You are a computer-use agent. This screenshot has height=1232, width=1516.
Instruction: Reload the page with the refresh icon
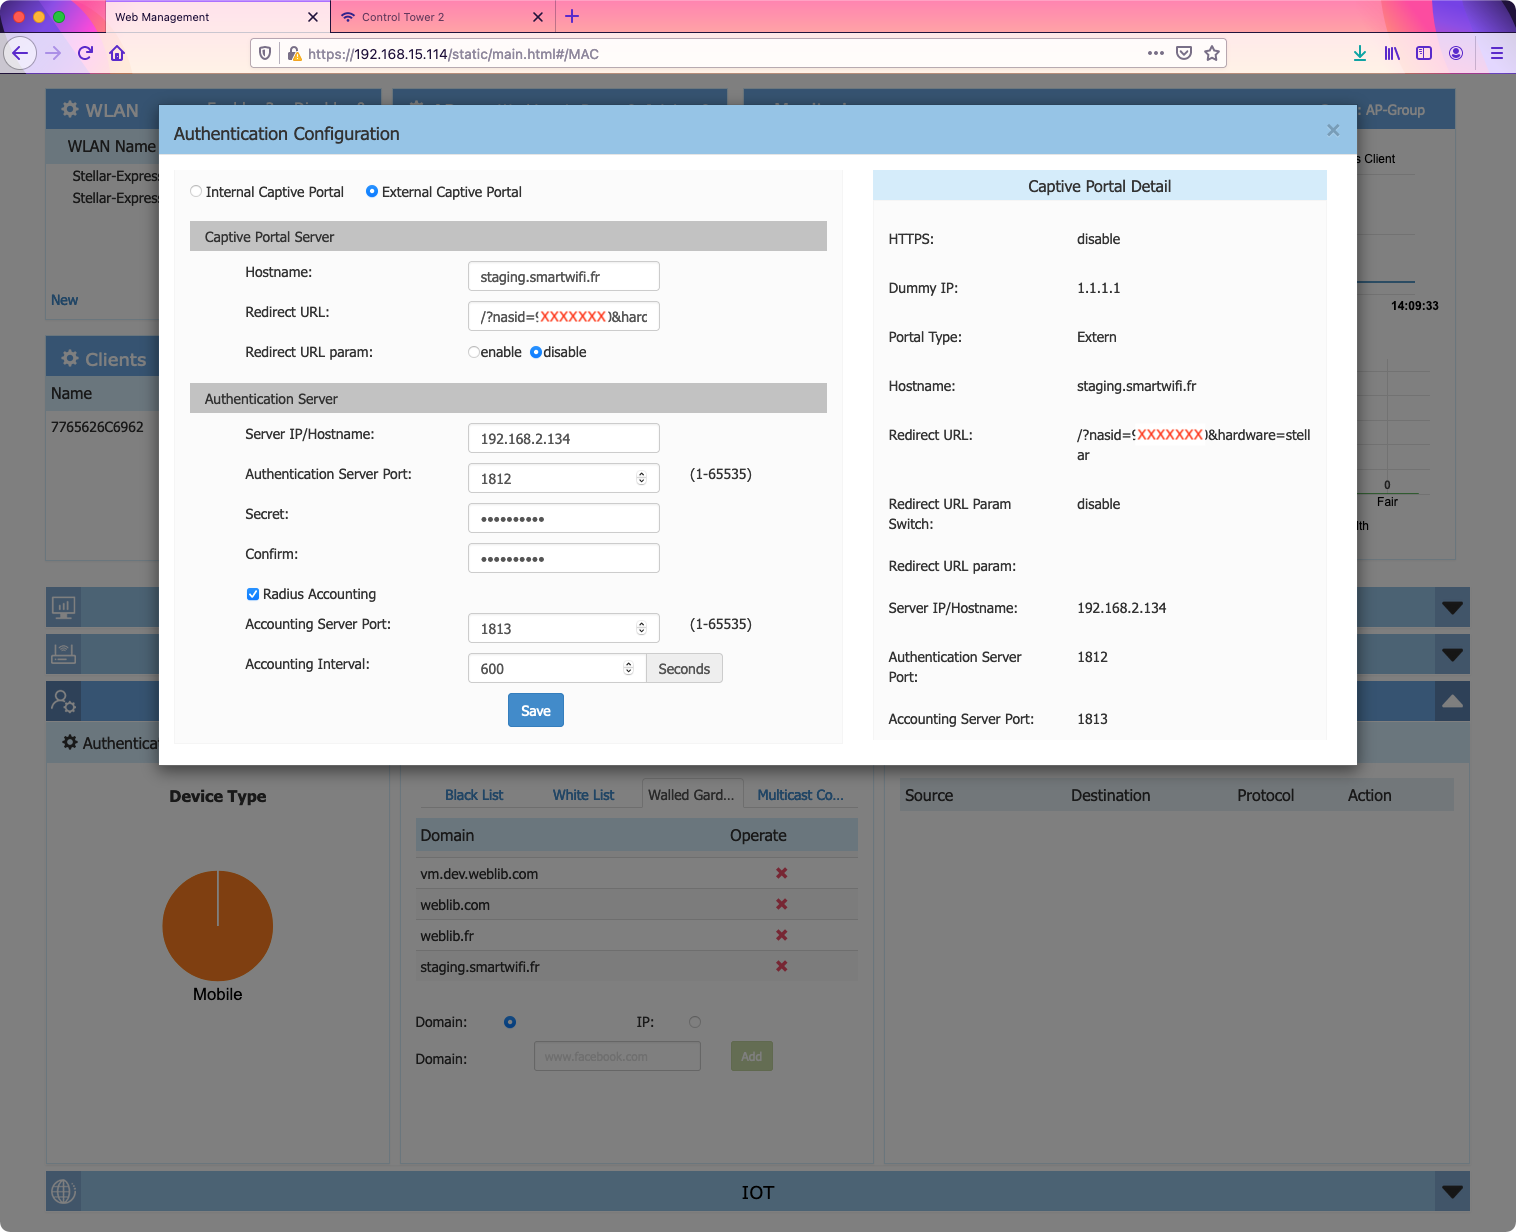(x=85, y=53)
